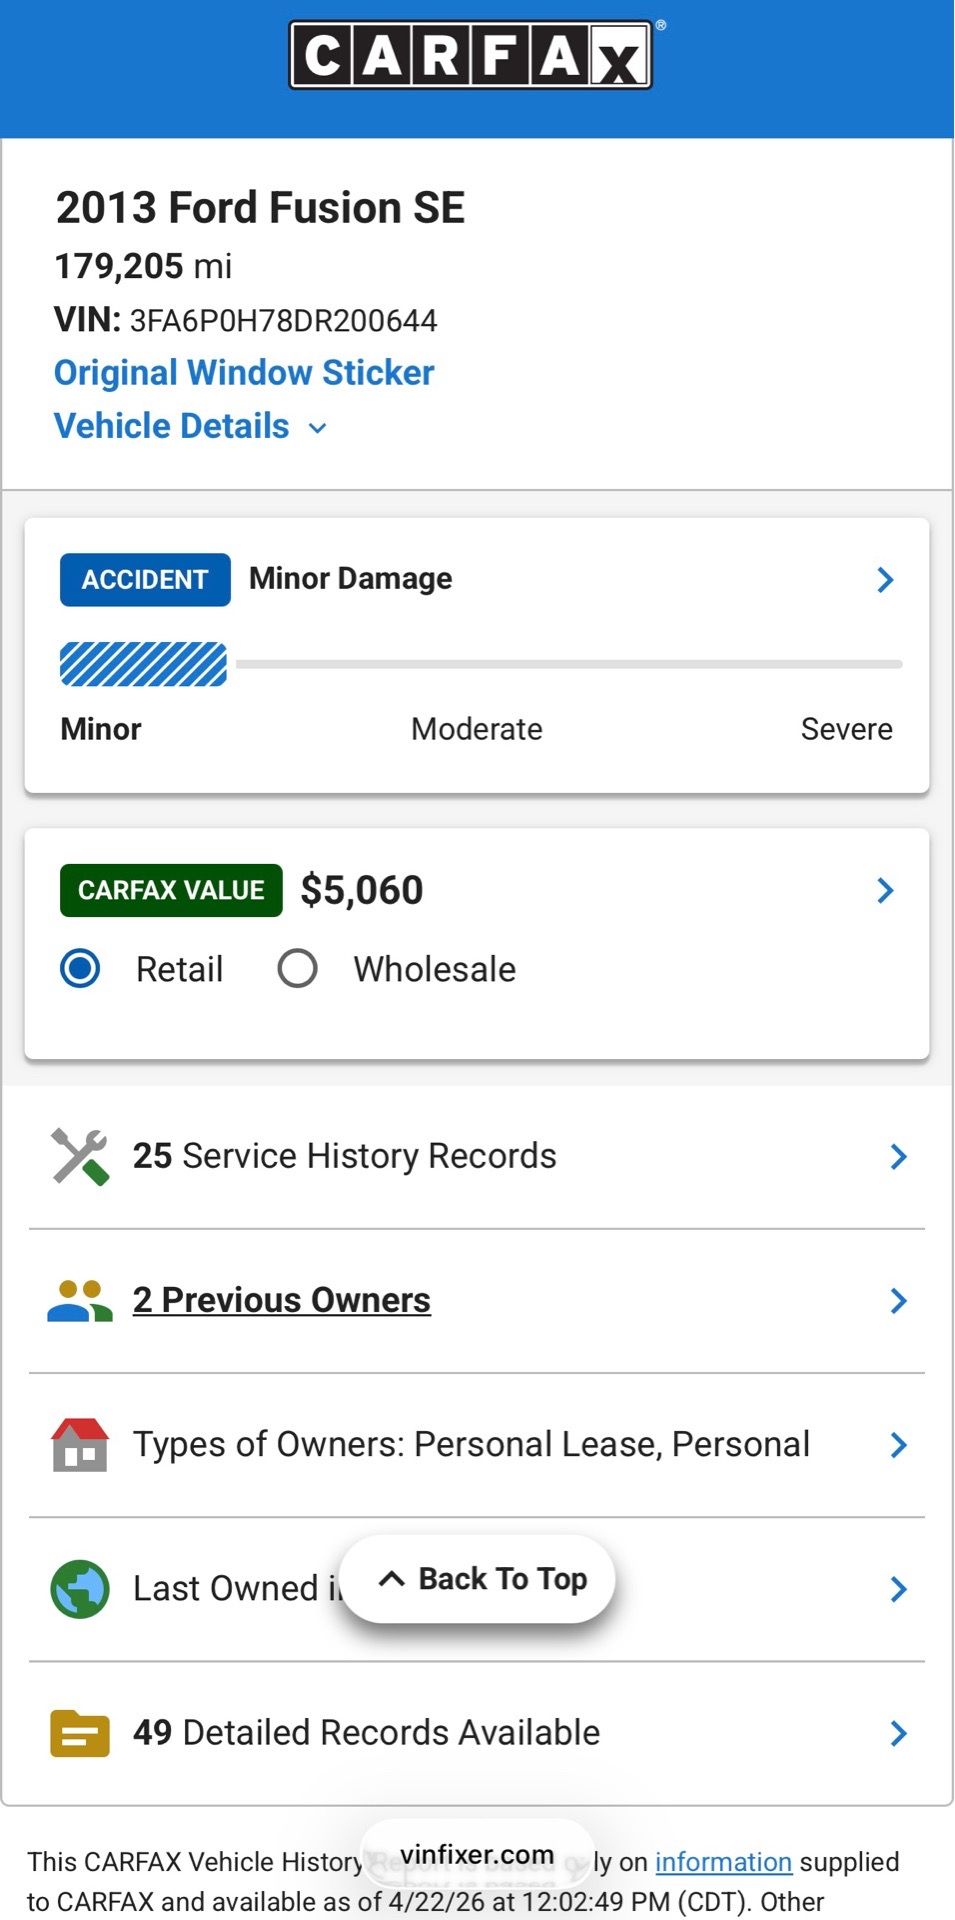This screenshot has height=1920, width=955.
Task: Select the house Types of Owners icon
Action: (80, 1445)
